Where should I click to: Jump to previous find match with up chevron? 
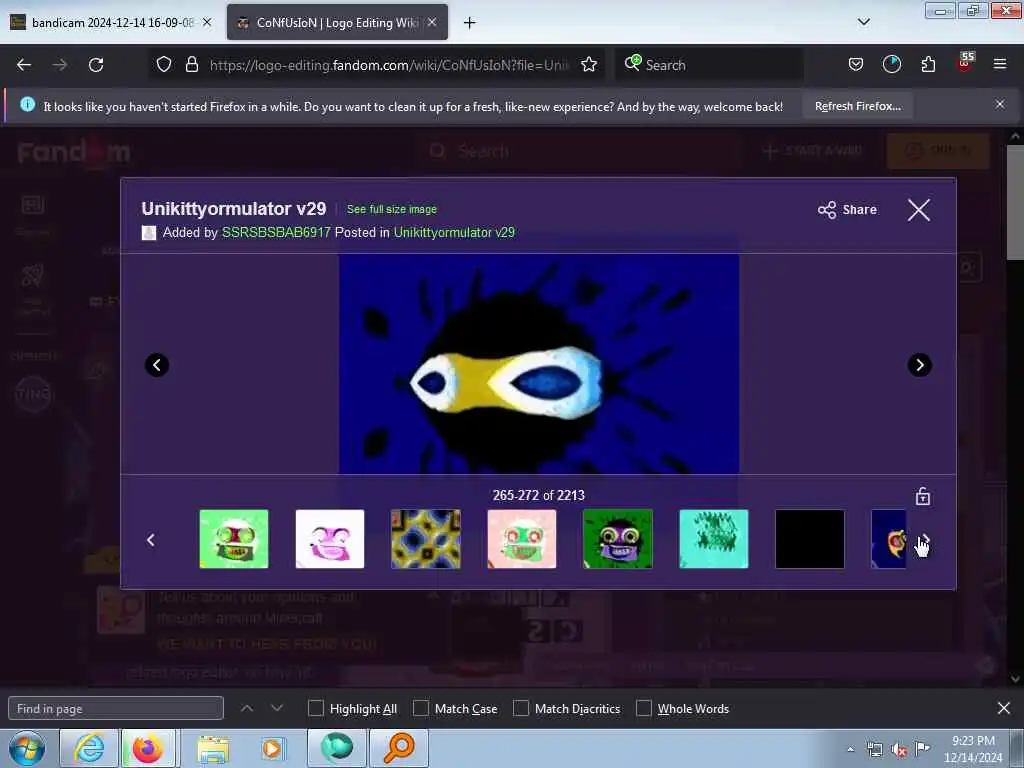(x=247, y=708)
